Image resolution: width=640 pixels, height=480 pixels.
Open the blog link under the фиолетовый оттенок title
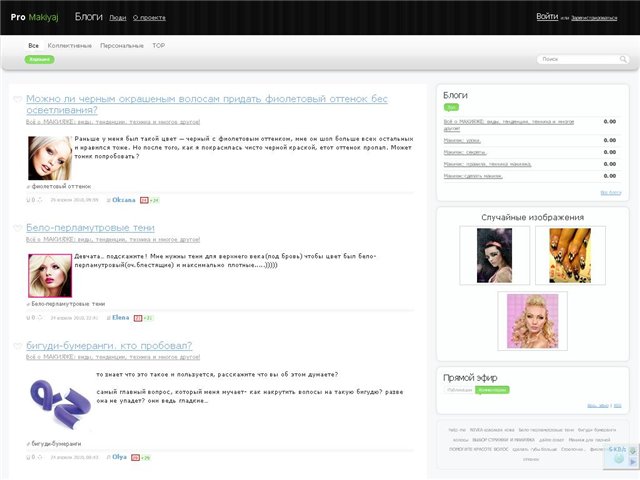113,122
